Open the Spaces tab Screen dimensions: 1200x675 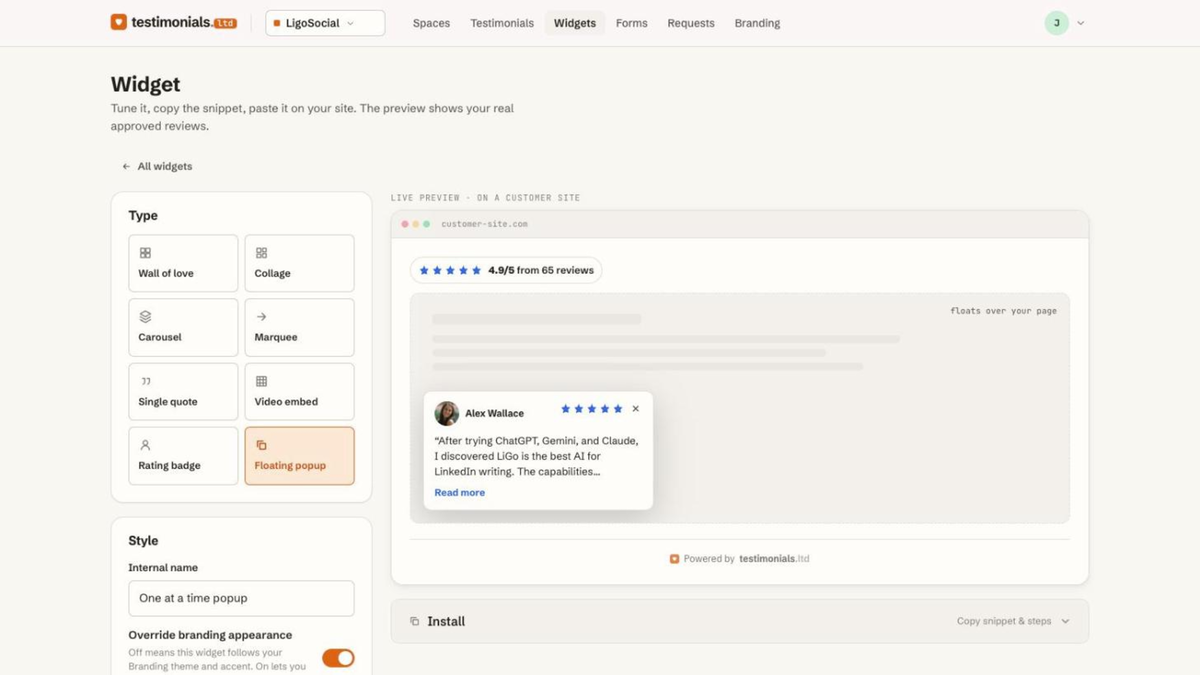(x=431, y=23)
